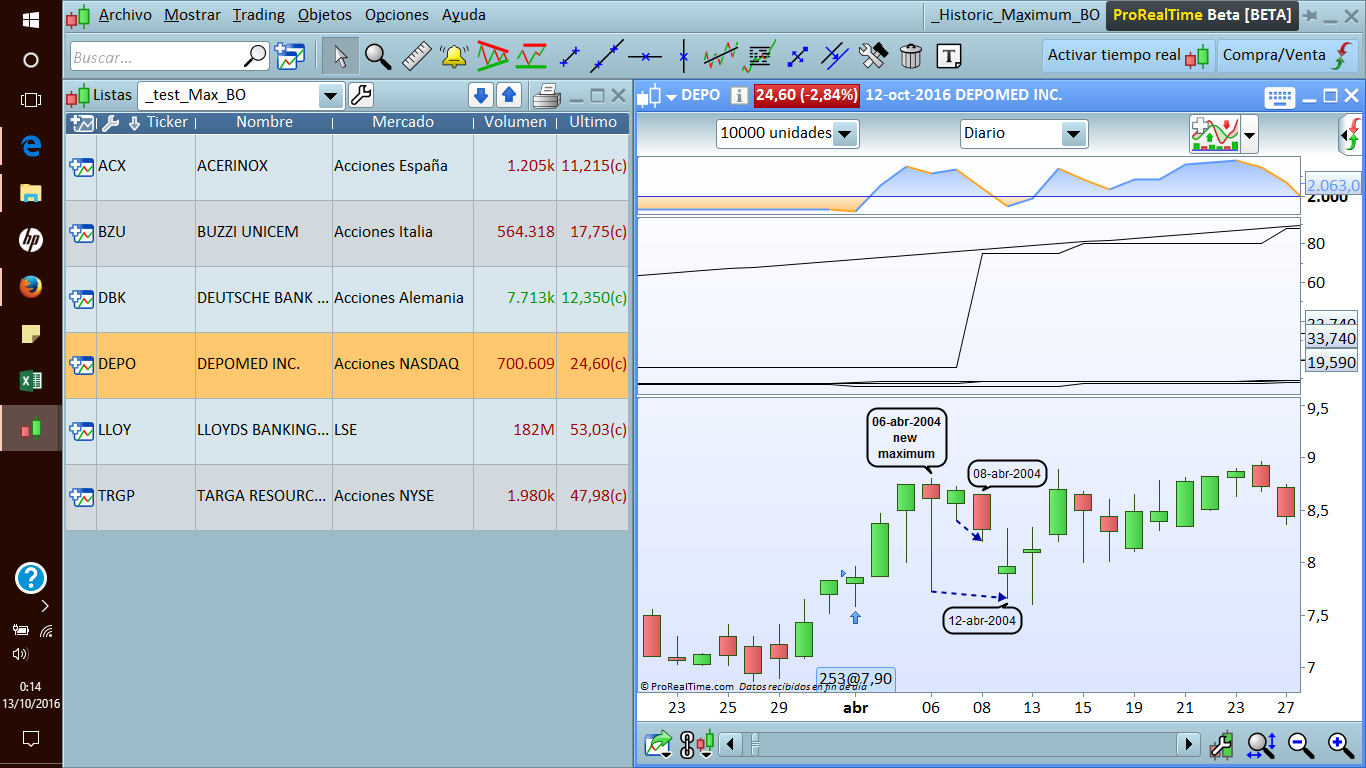Adjust horizontal and vertical zoom icon

[1261, 744]
